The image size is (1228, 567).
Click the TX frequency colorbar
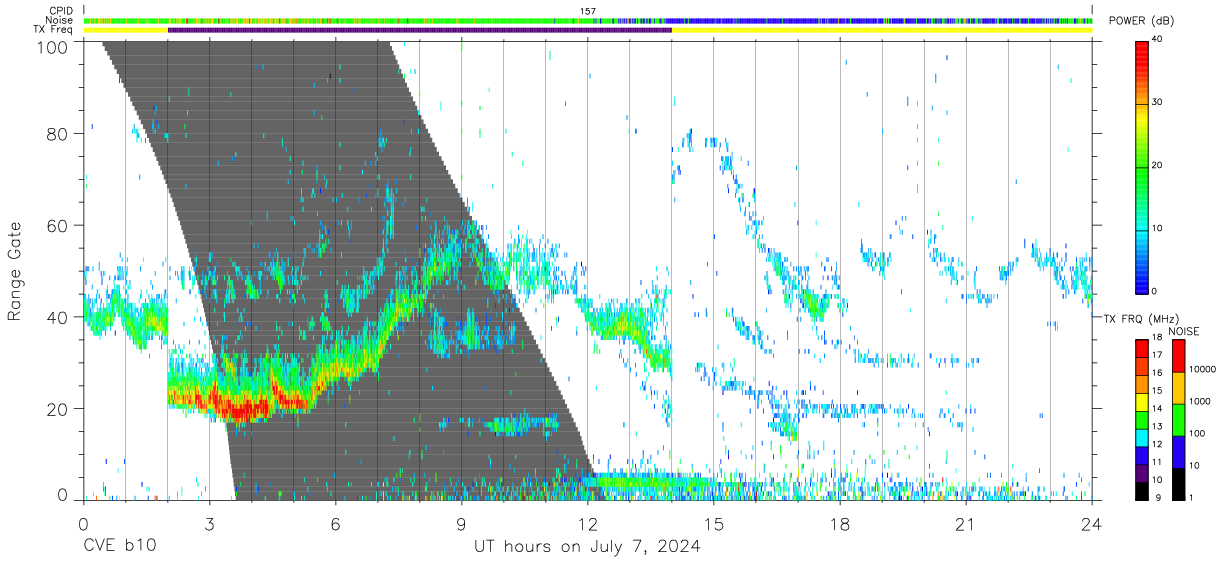[x=1142, y=418]
